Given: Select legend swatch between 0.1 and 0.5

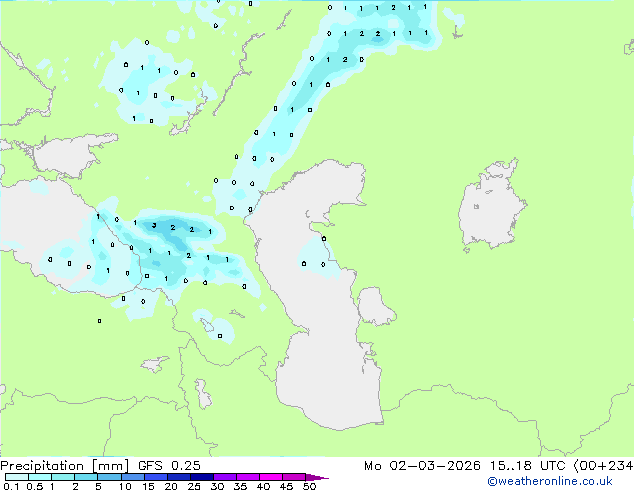Looking at the screenshot, I should click(17, 477).
